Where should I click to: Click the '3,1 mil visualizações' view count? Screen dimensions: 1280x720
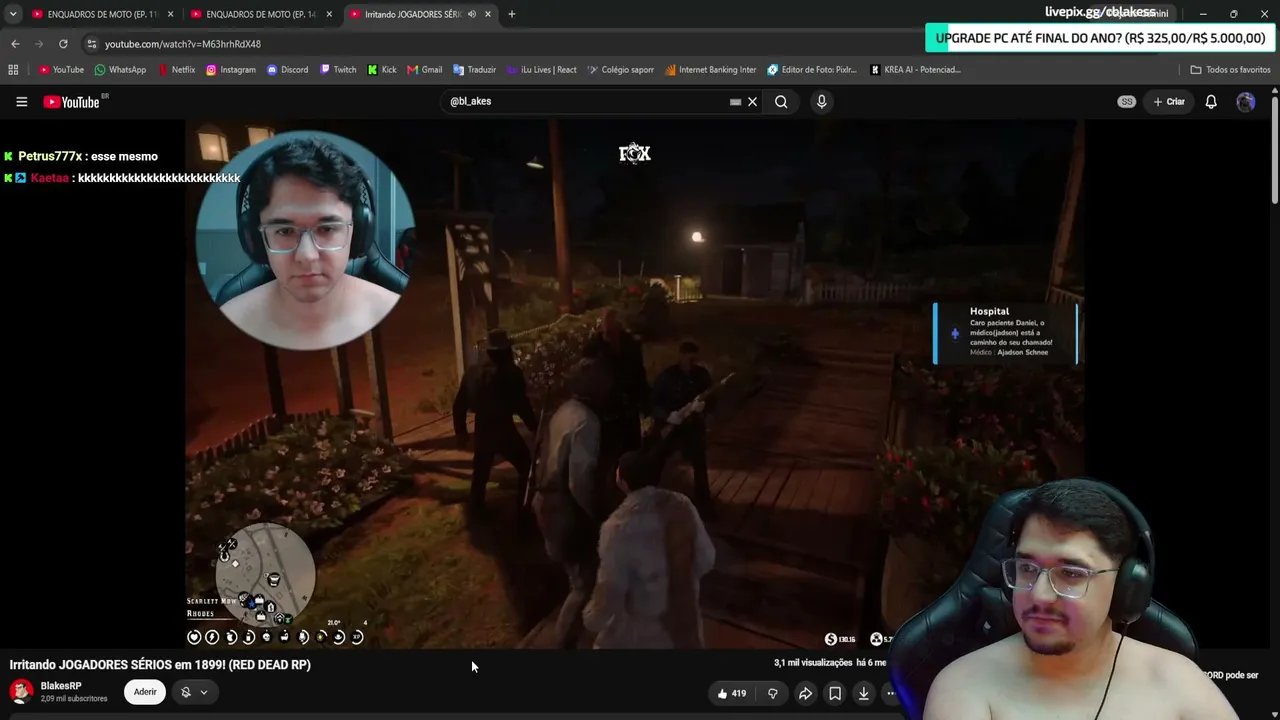coord(813,662)
